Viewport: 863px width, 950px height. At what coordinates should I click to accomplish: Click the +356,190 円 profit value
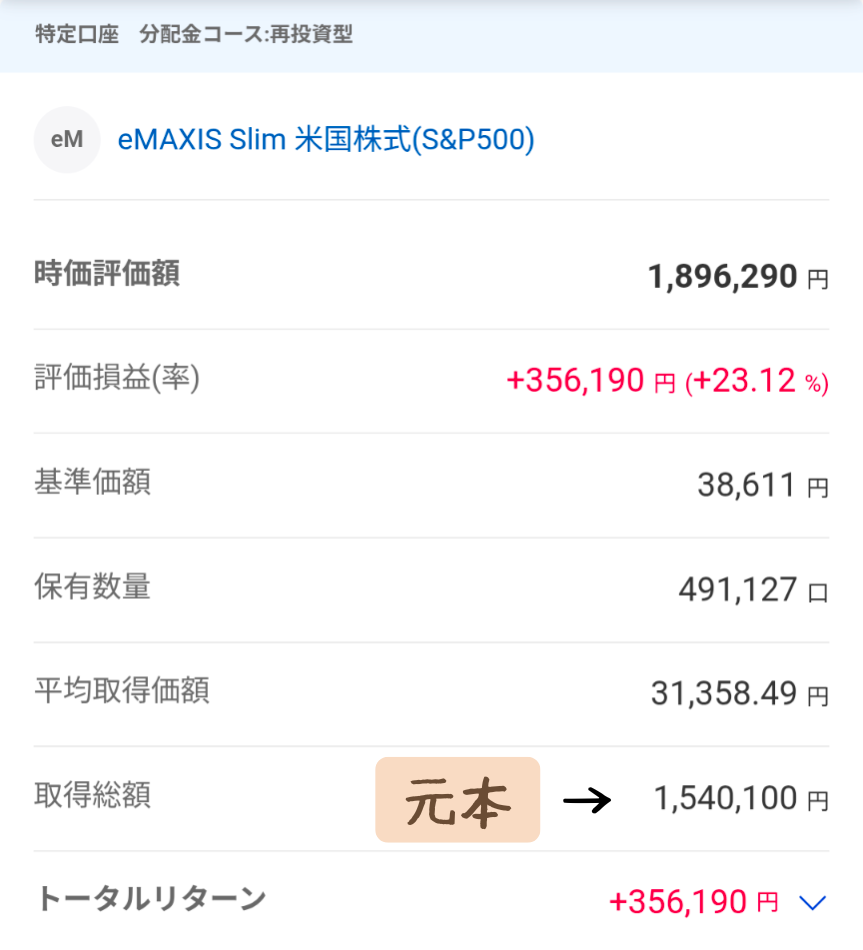click(591, 381)
